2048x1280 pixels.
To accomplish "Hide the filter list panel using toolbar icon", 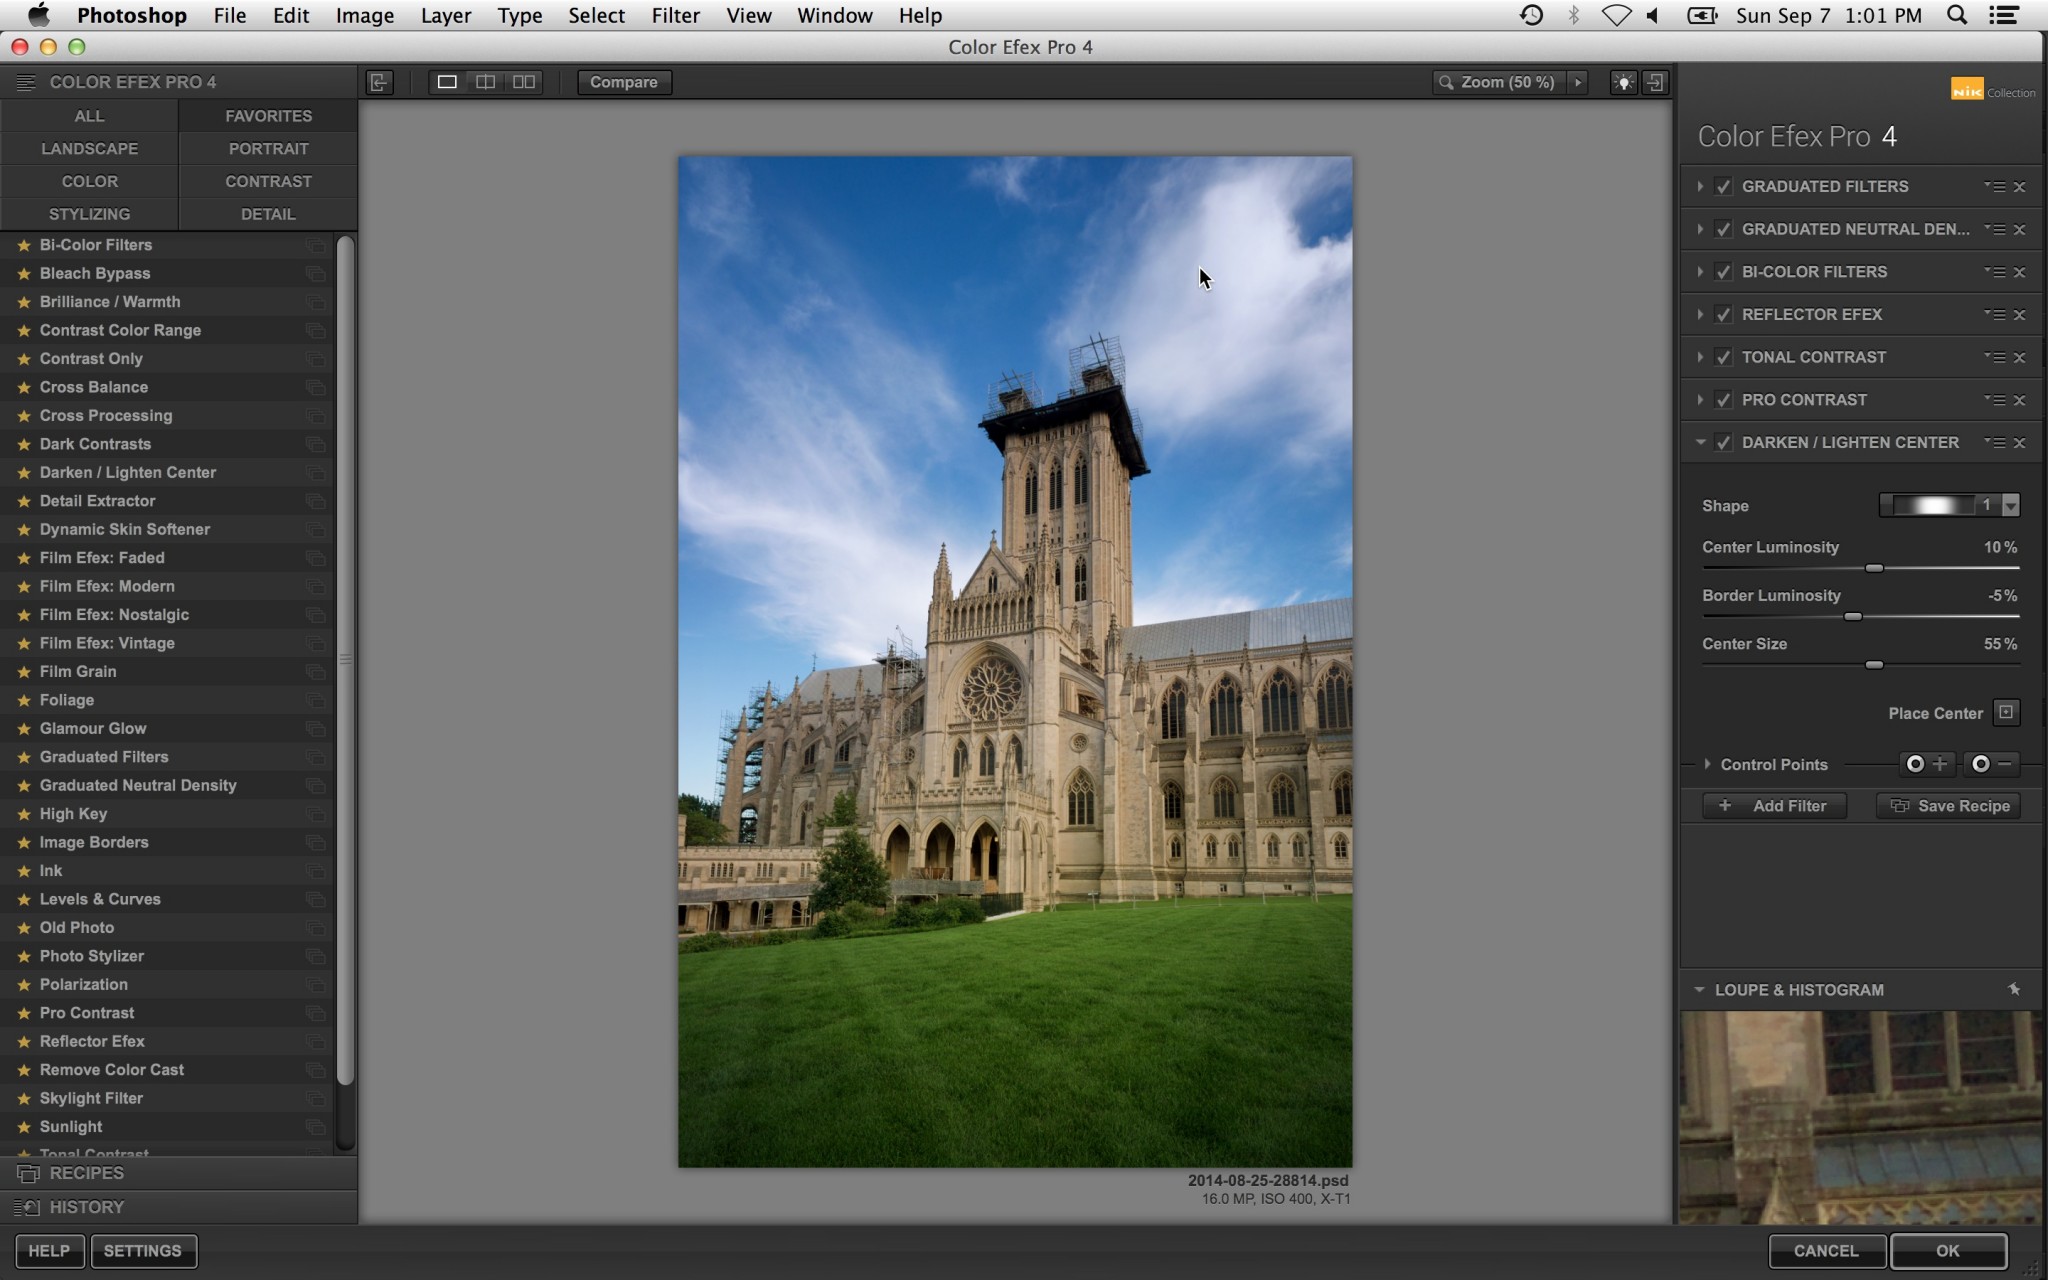I will click(x=380, y=82).
